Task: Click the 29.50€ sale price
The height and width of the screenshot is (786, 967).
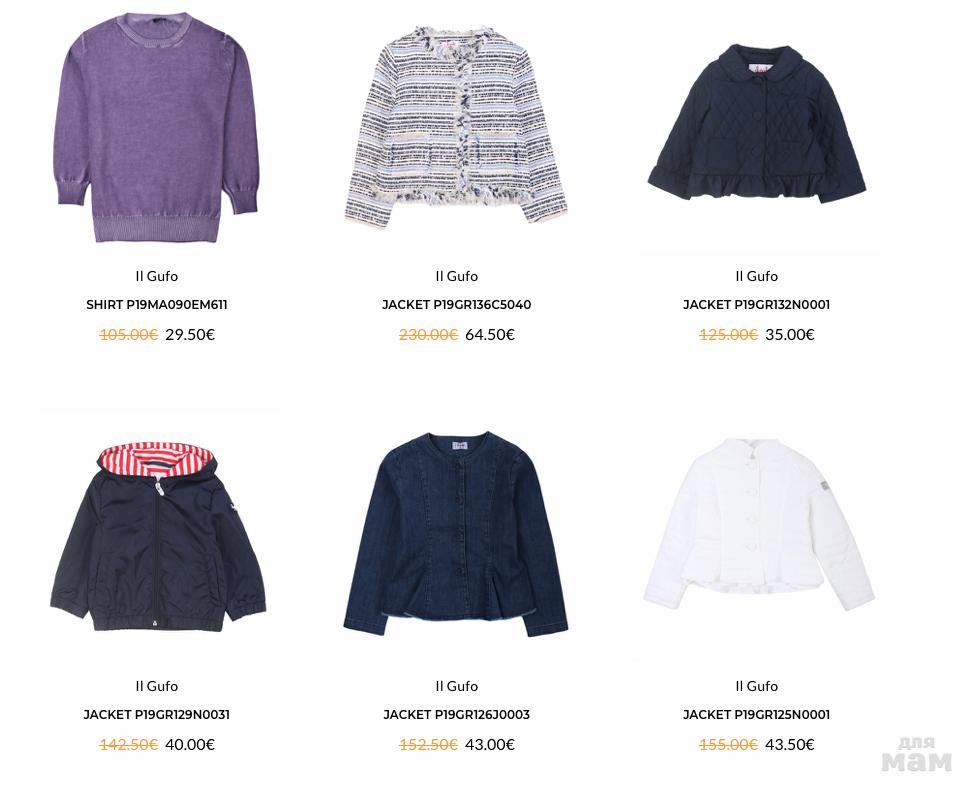Action: coord(190,335)
